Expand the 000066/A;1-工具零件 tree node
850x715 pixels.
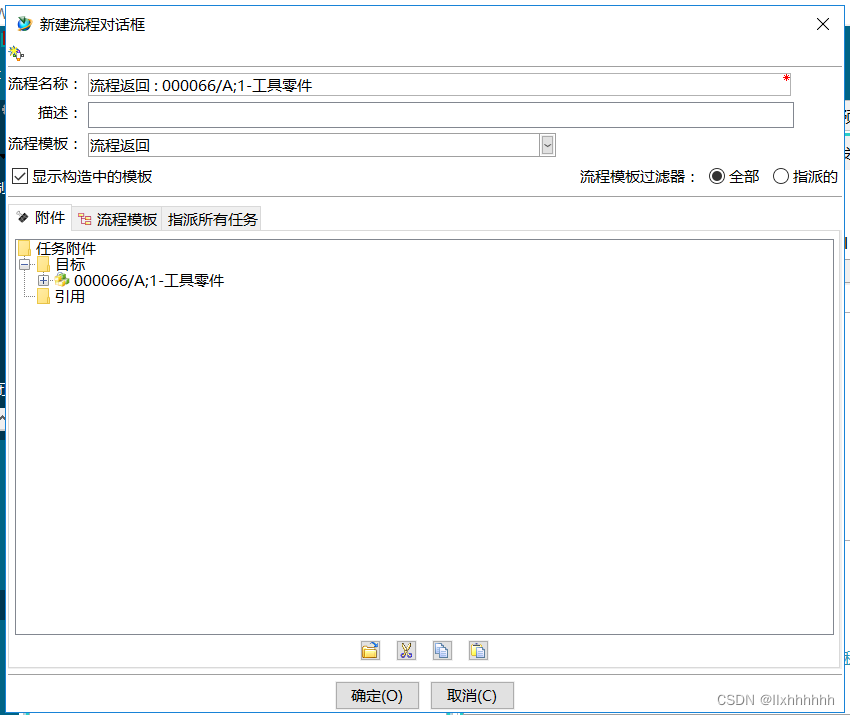tap(43, 280)
